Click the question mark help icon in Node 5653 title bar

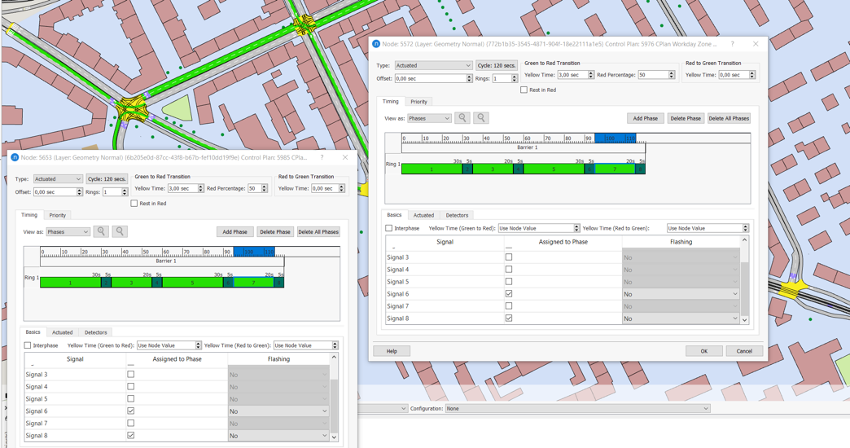point(322,157)
